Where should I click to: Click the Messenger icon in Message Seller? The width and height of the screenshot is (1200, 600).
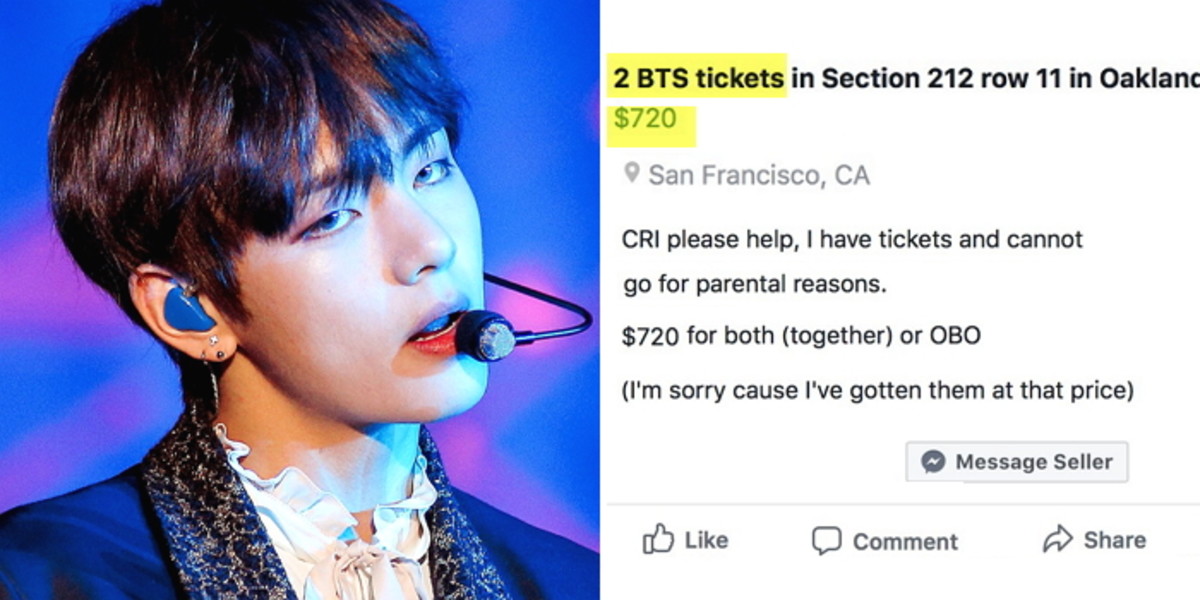[x=933, y=462]
